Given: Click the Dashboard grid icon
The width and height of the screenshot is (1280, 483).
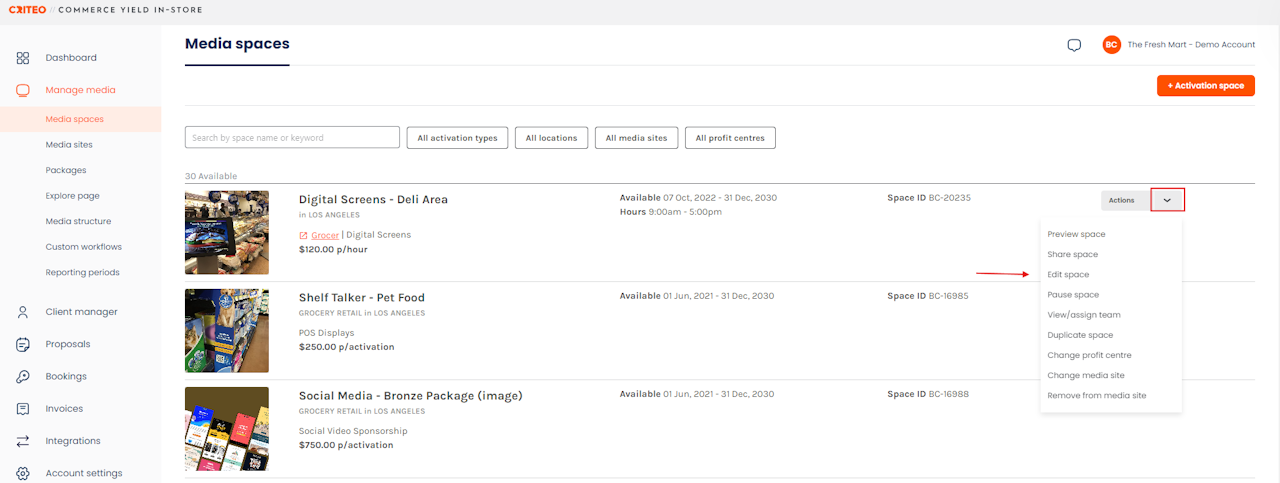Looking at the screenshot, I should (23, 58).
